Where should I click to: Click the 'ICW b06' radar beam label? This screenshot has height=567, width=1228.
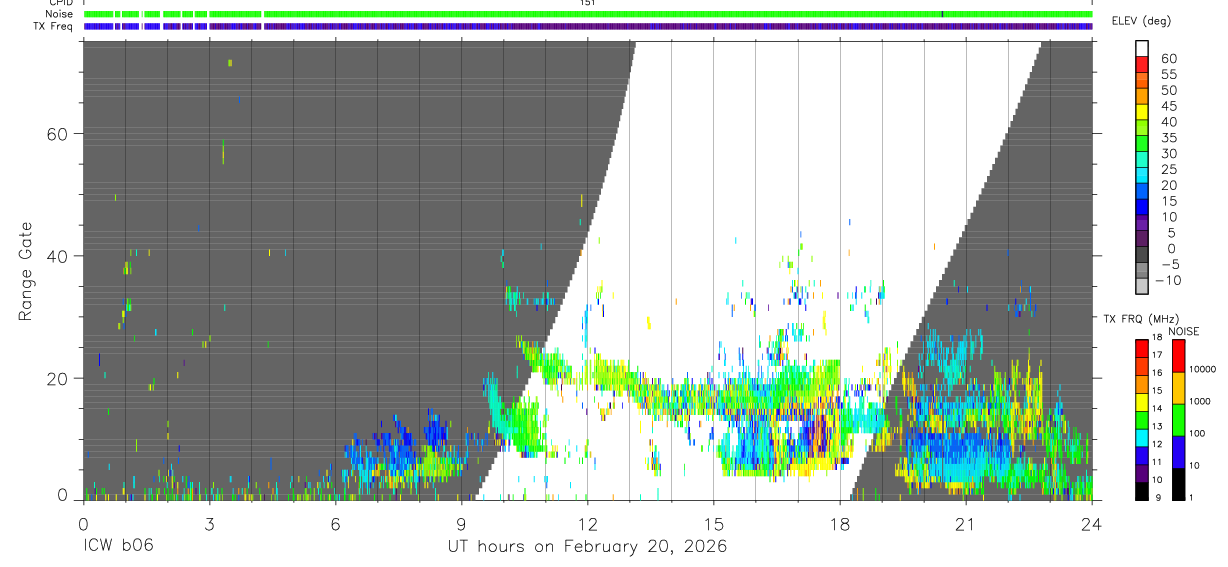coord(118,546)
